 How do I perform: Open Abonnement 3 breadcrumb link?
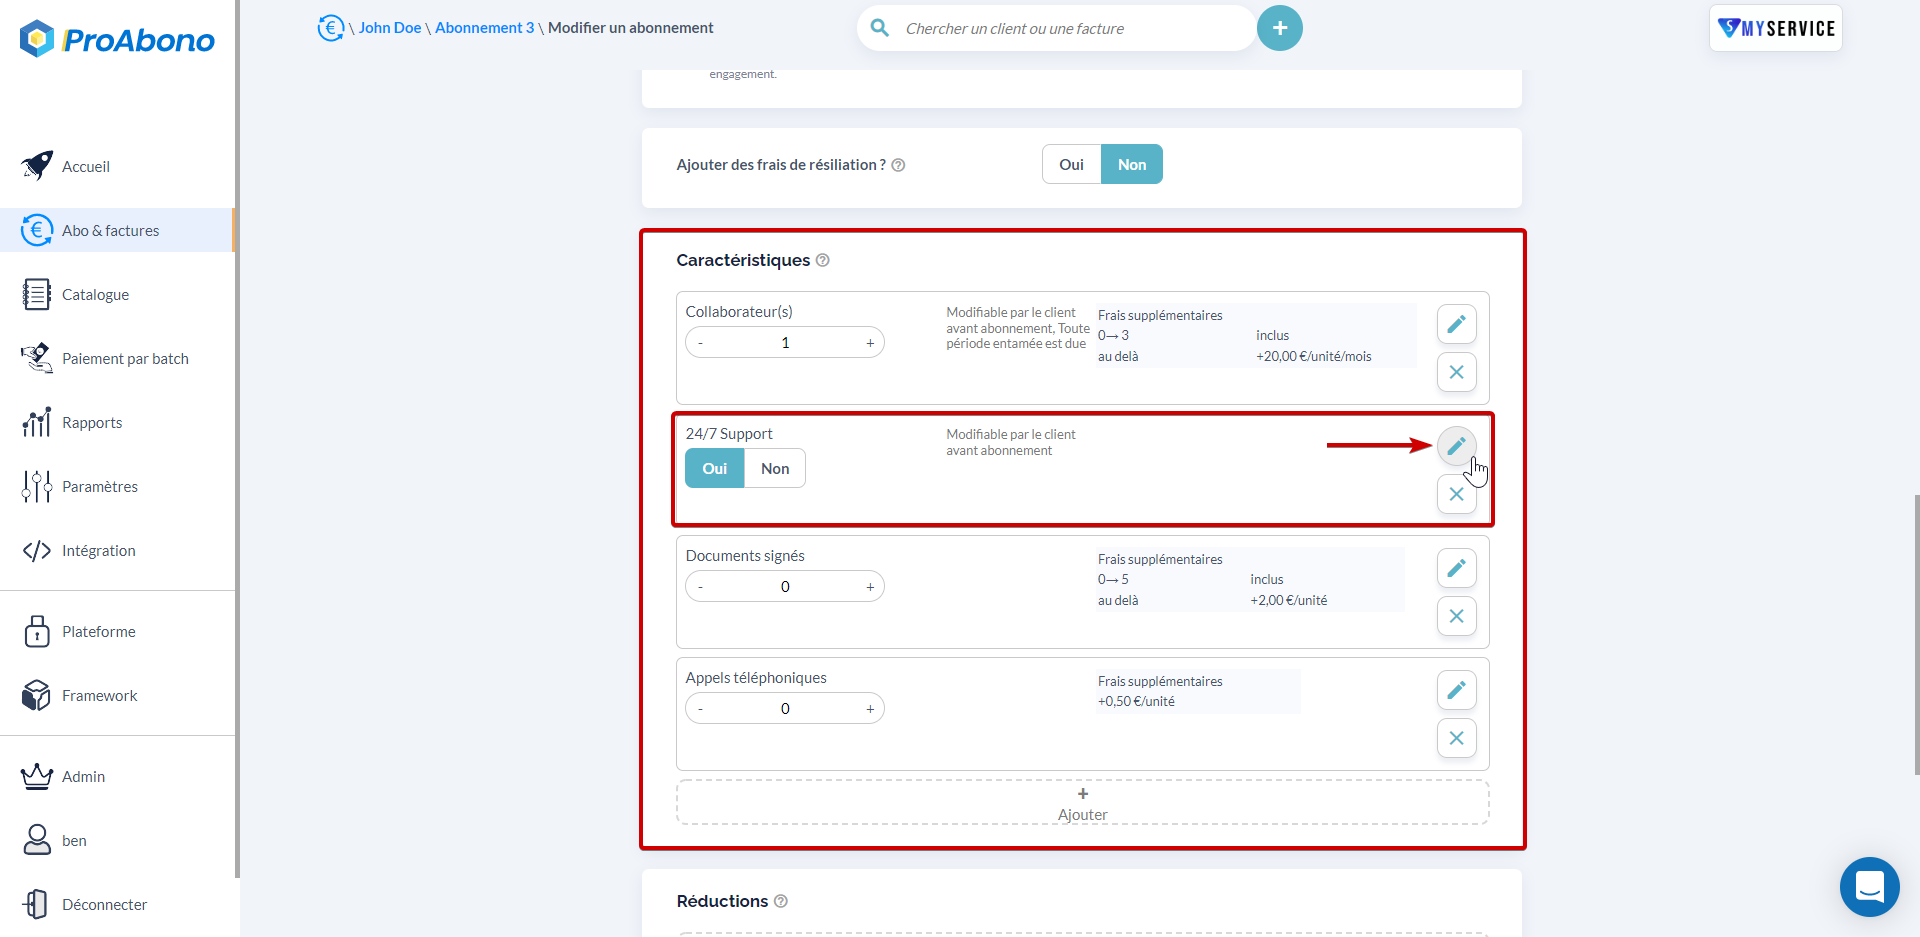(485, 27)
